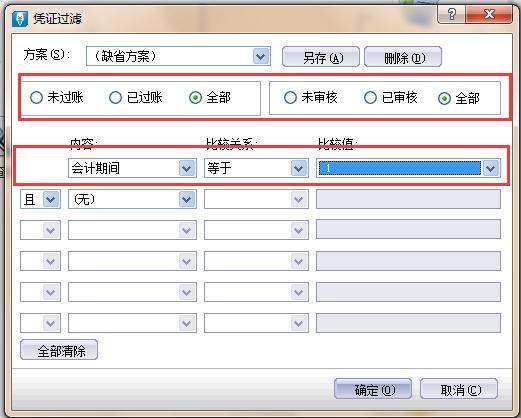Click the 删除(D) delete button
This screenshot has width=521, height=418.
[403, 57]
